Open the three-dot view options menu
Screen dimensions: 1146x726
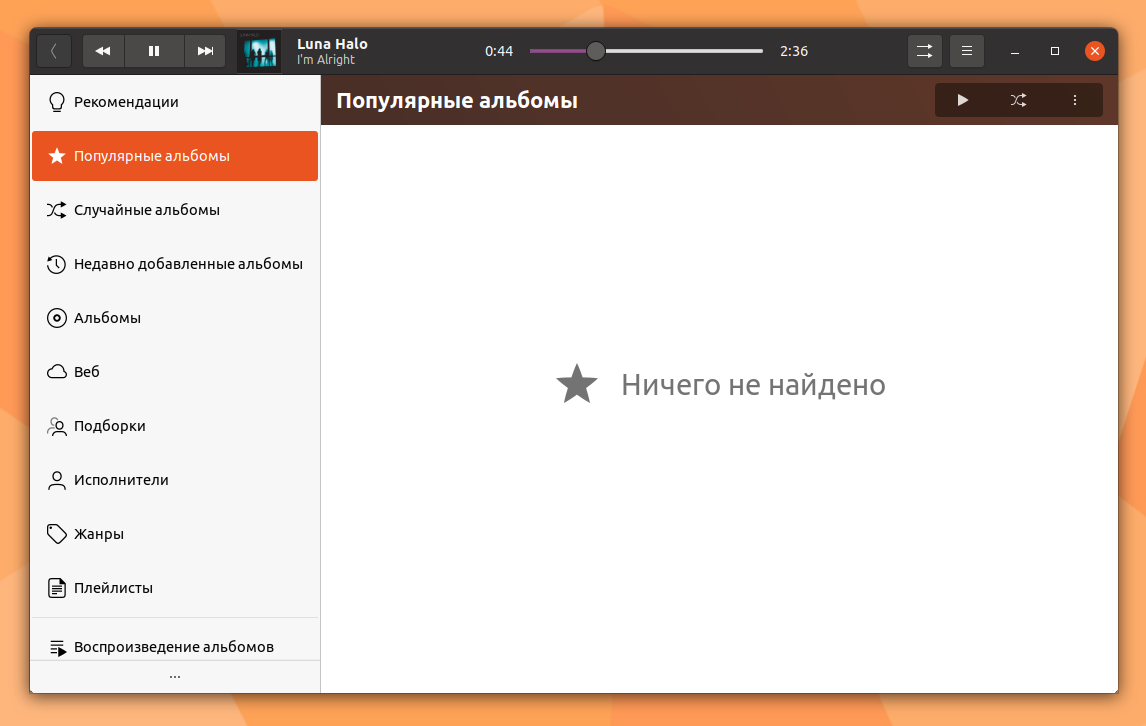pyautogui.click(x=1074, y=100)
